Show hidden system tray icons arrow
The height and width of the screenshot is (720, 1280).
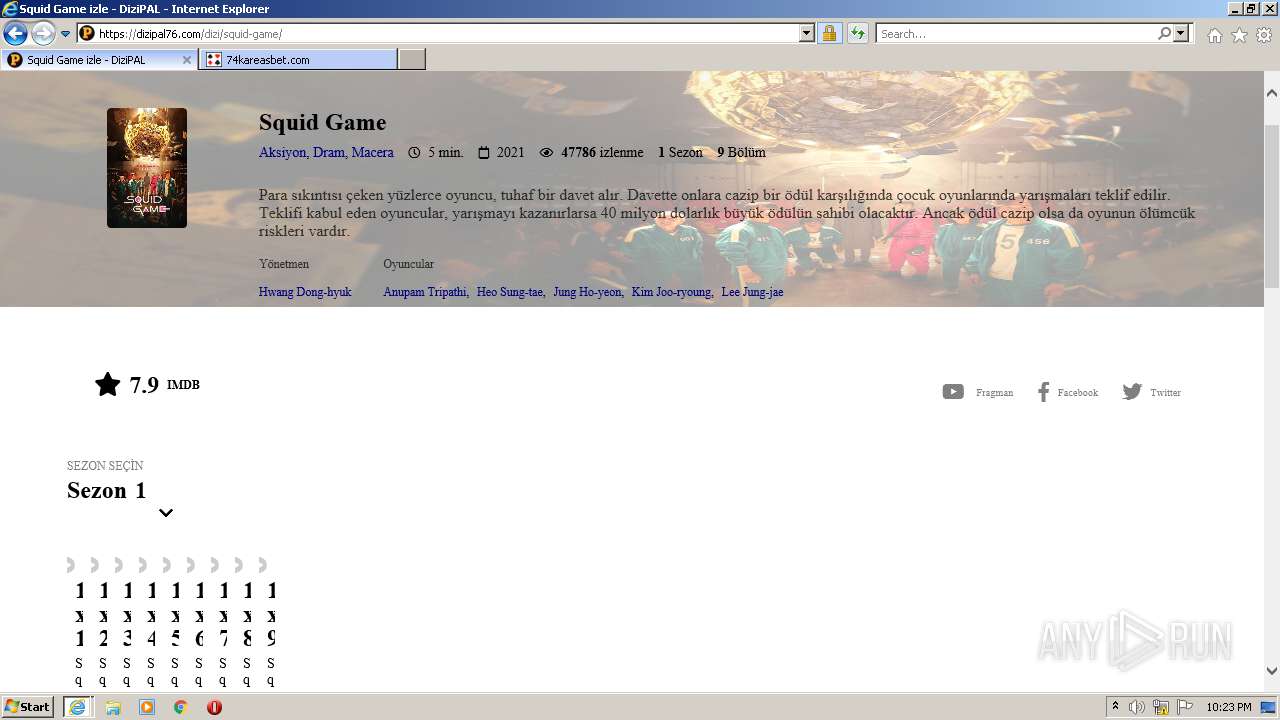pos(1116,707)
